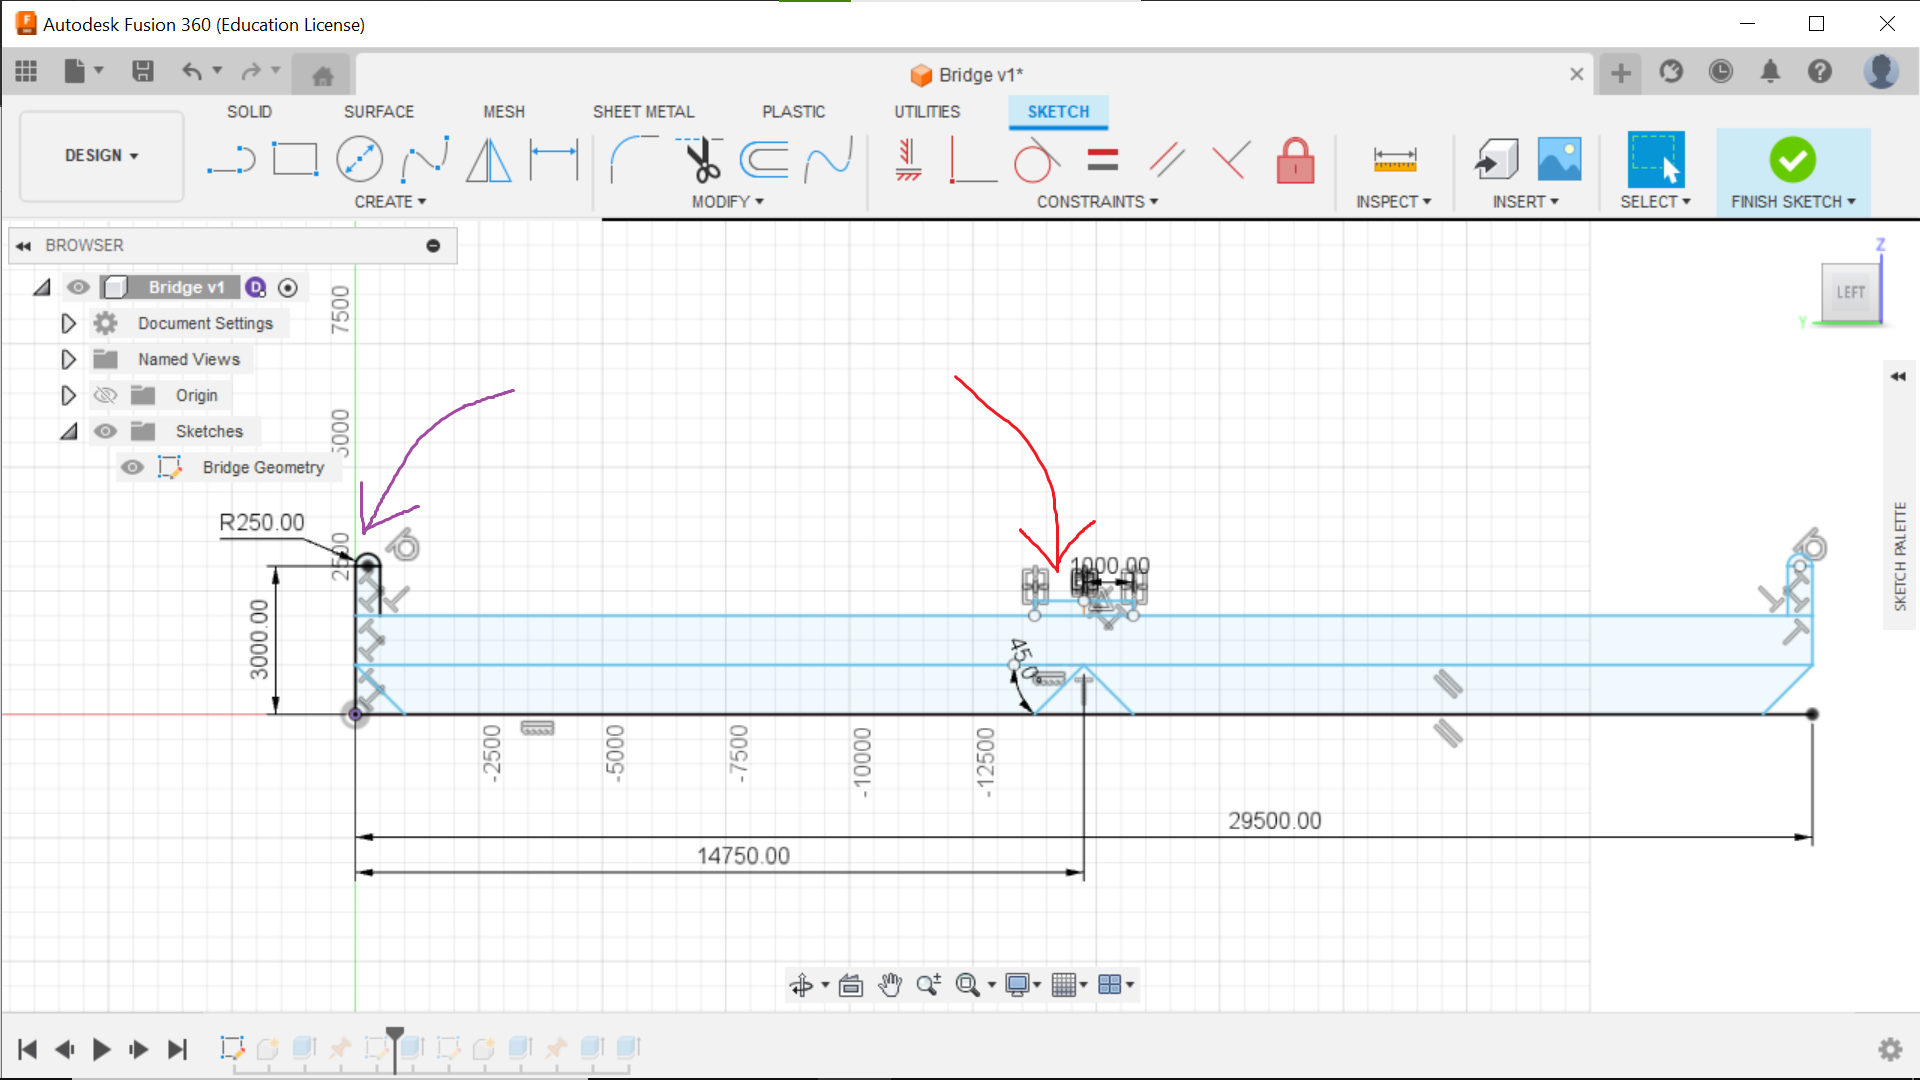Select the 2-Point Rectangle tool

tap(295, 160)
